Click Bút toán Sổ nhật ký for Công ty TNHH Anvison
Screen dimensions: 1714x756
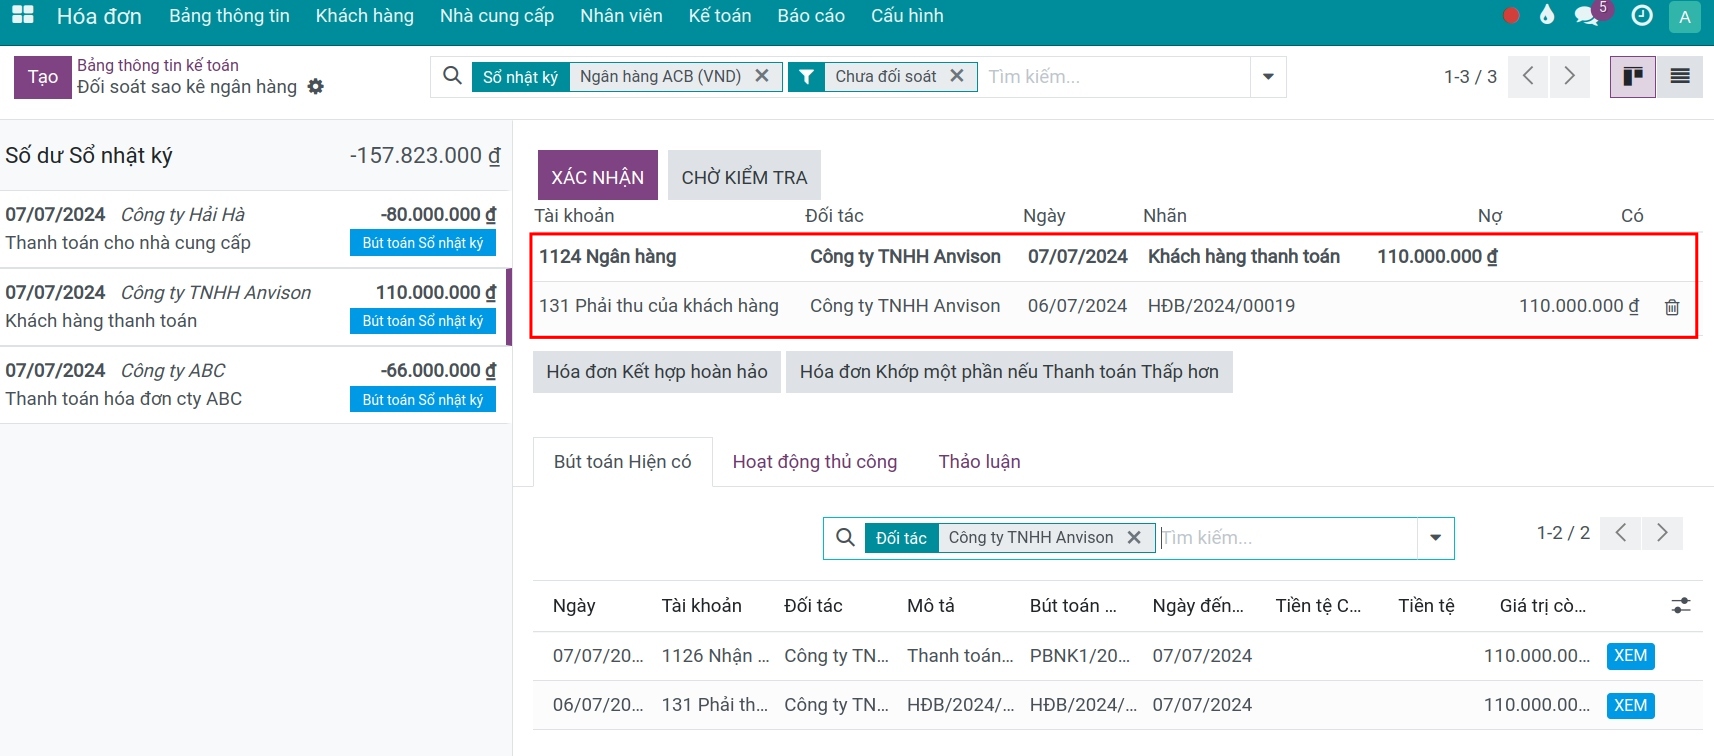tap(423, 321)
